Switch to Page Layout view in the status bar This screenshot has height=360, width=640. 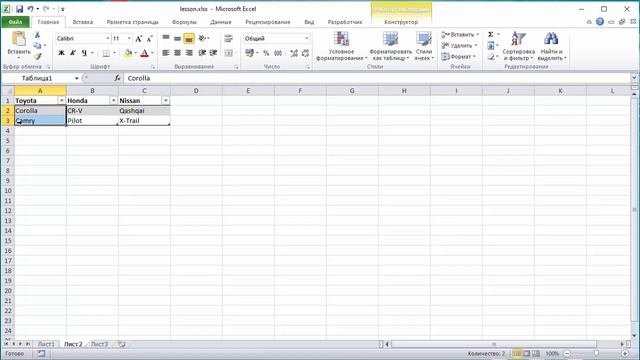(x=527, y=353)
